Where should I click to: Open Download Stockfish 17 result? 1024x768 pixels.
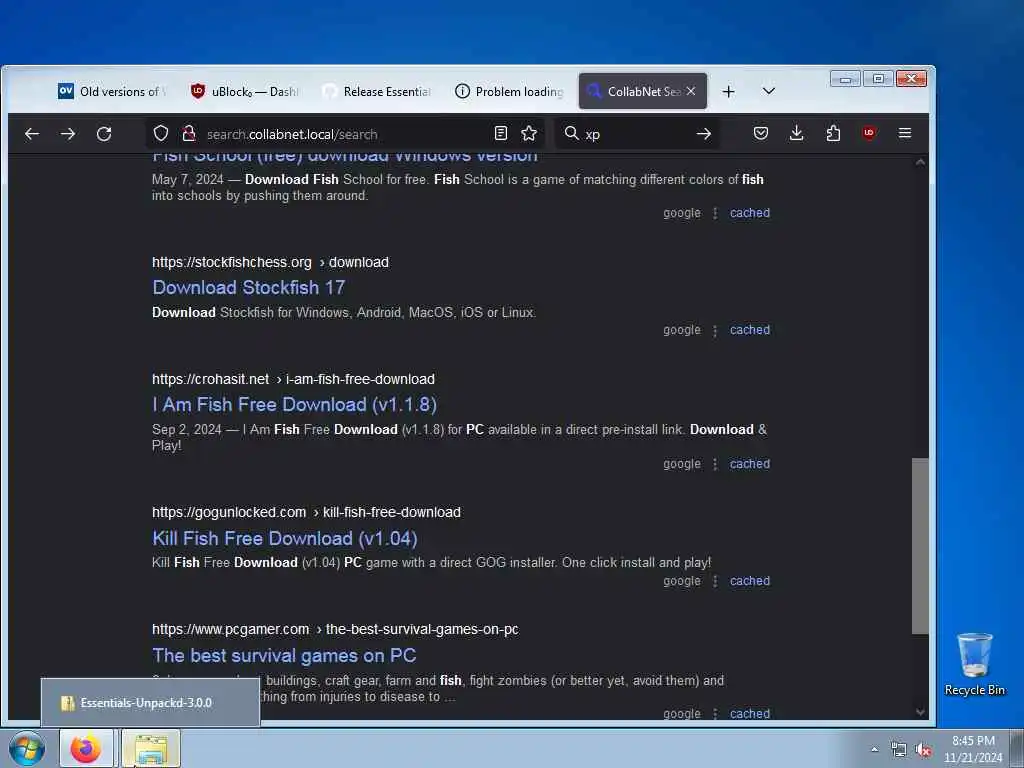click(249, 287)
